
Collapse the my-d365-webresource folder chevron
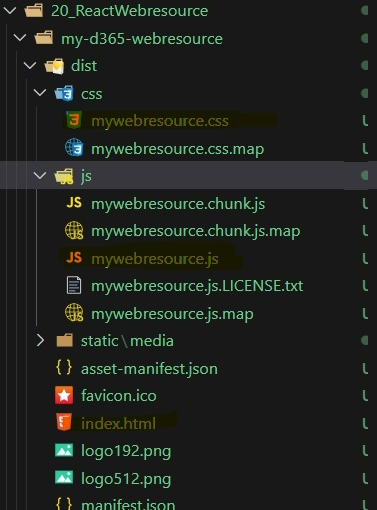pos(20,38)
